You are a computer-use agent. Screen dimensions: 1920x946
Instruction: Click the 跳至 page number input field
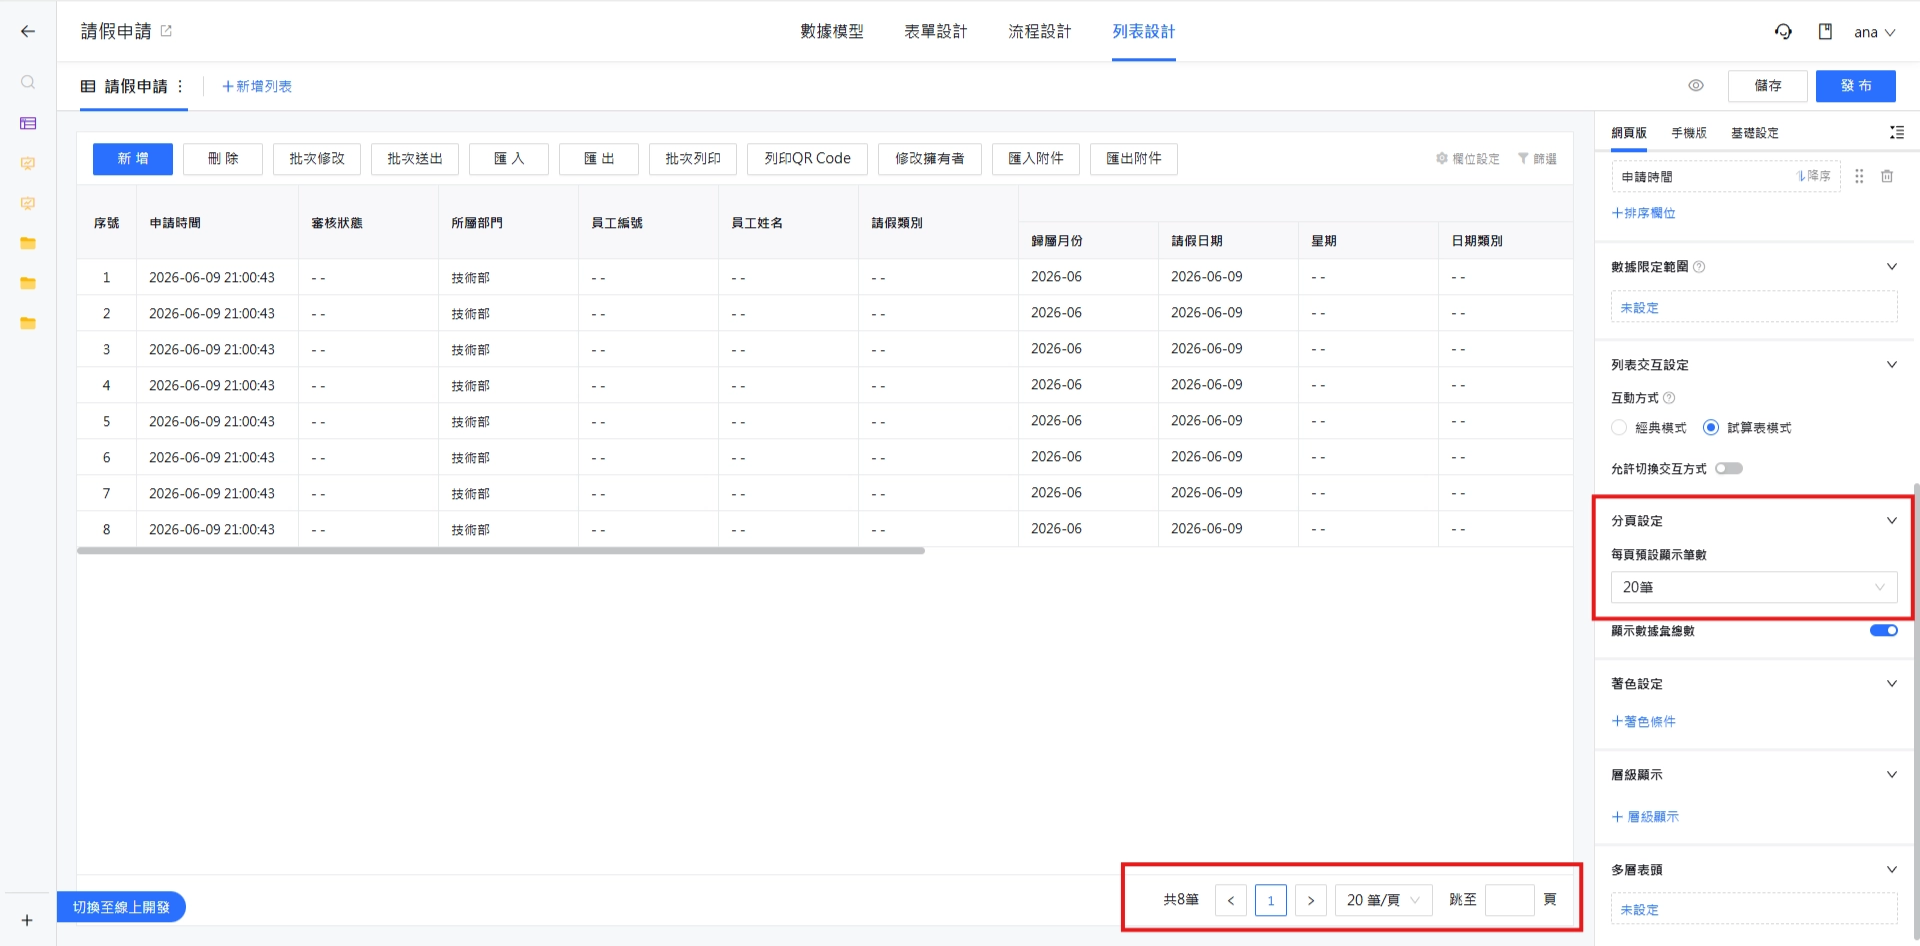1510,900
